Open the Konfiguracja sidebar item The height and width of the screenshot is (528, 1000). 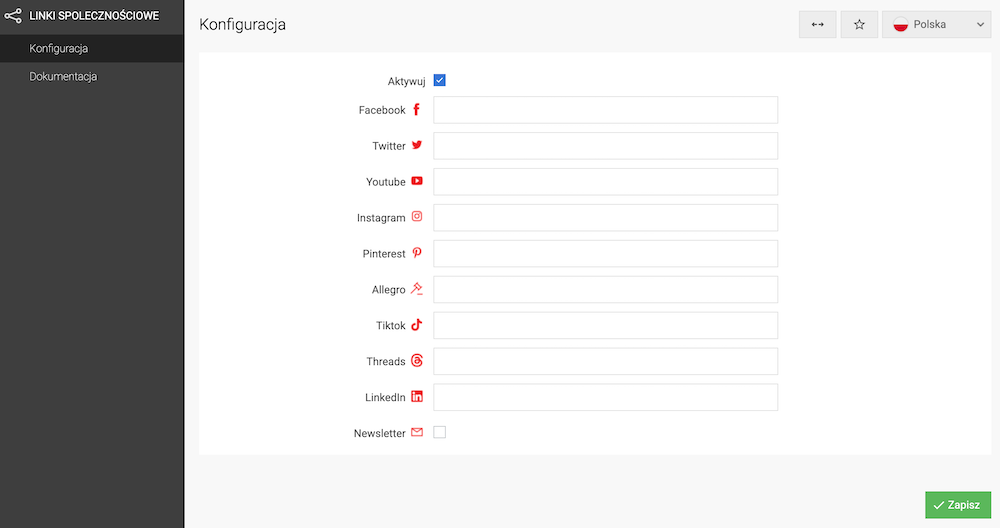(60, 48)
